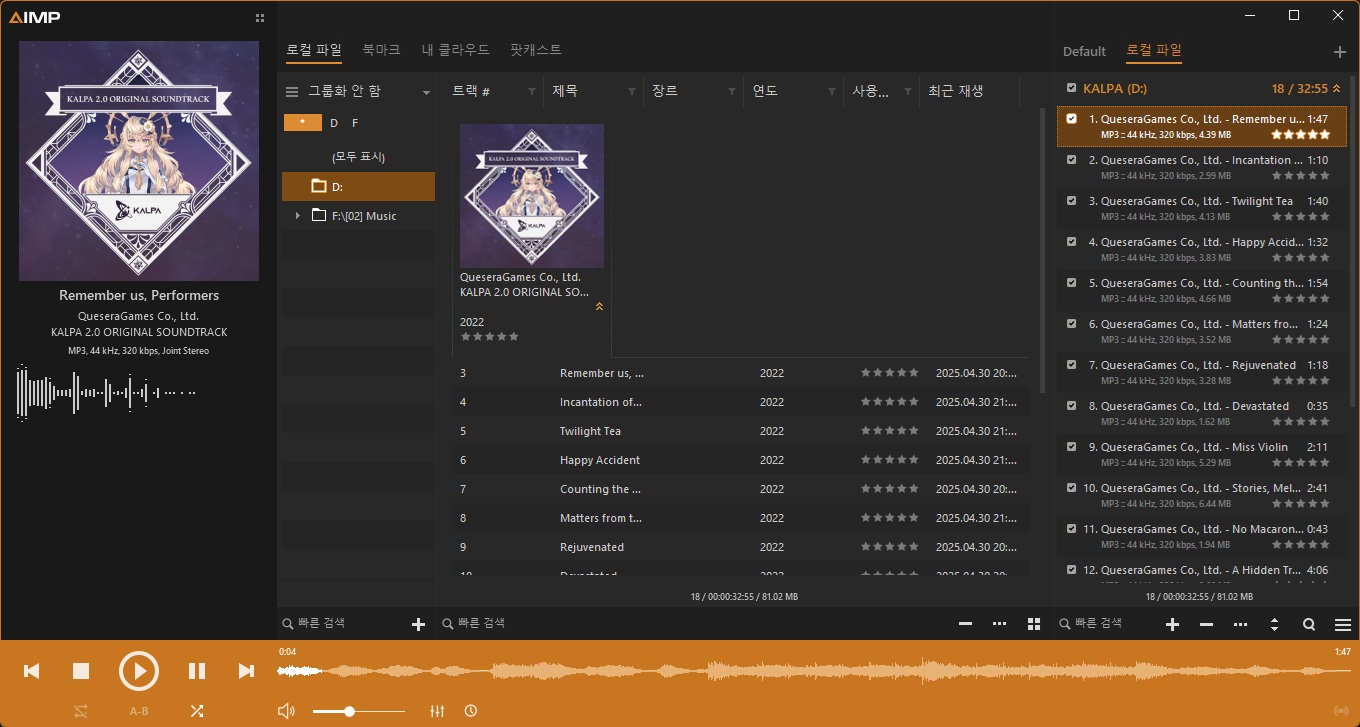Screen dimensions: 1360x727
Task: Click the 0:04 elapsed time label
Action: [x=287, y=652]
